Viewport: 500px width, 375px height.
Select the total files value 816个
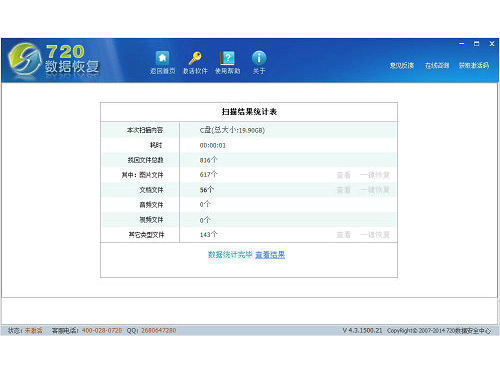pyautogui.click(x=208, y=160)
